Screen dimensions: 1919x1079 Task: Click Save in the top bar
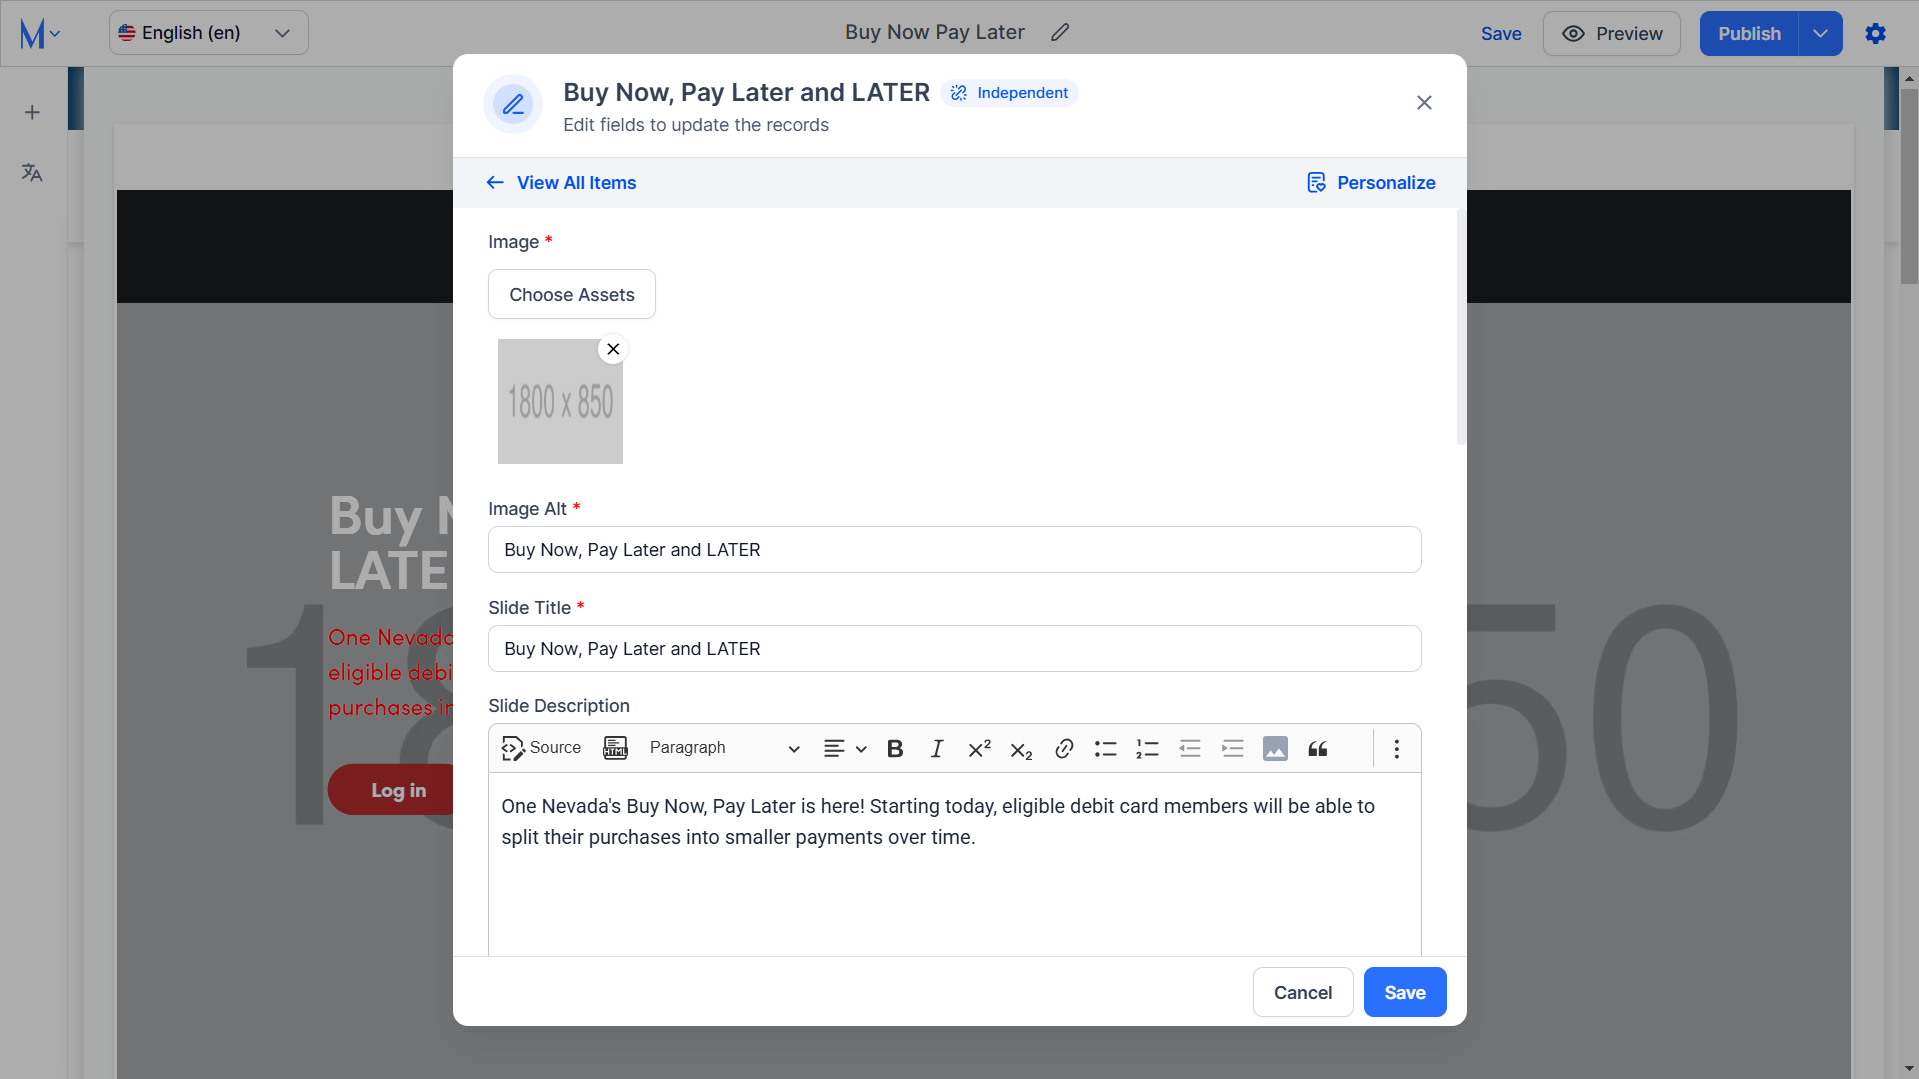pyautogui.click(x=1501, y=33)
